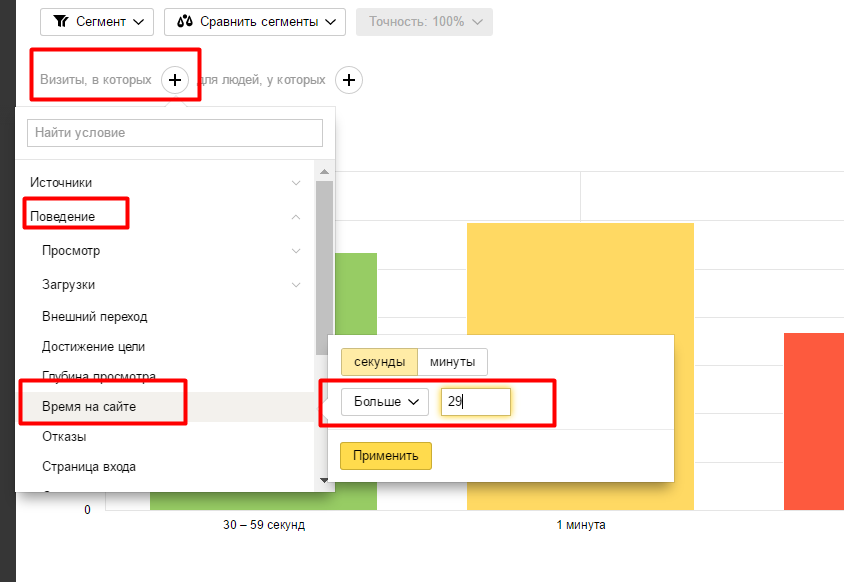844x582 pixels.
Task: Click plus icon next to 'Визиты, в которых'
Action: click(x=174, y=80)
